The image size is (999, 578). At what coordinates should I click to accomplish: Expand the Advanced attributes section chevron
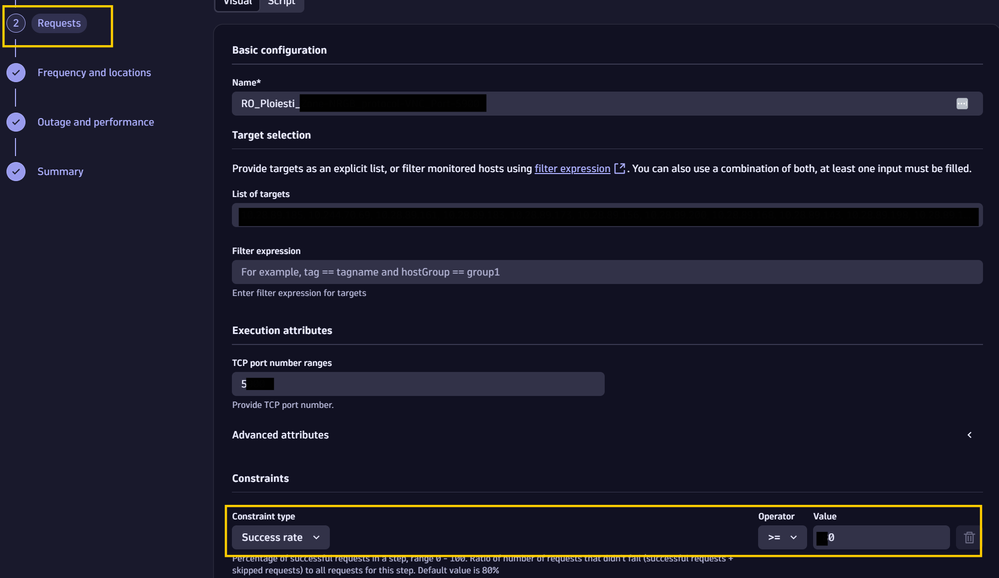coord(970,435)
